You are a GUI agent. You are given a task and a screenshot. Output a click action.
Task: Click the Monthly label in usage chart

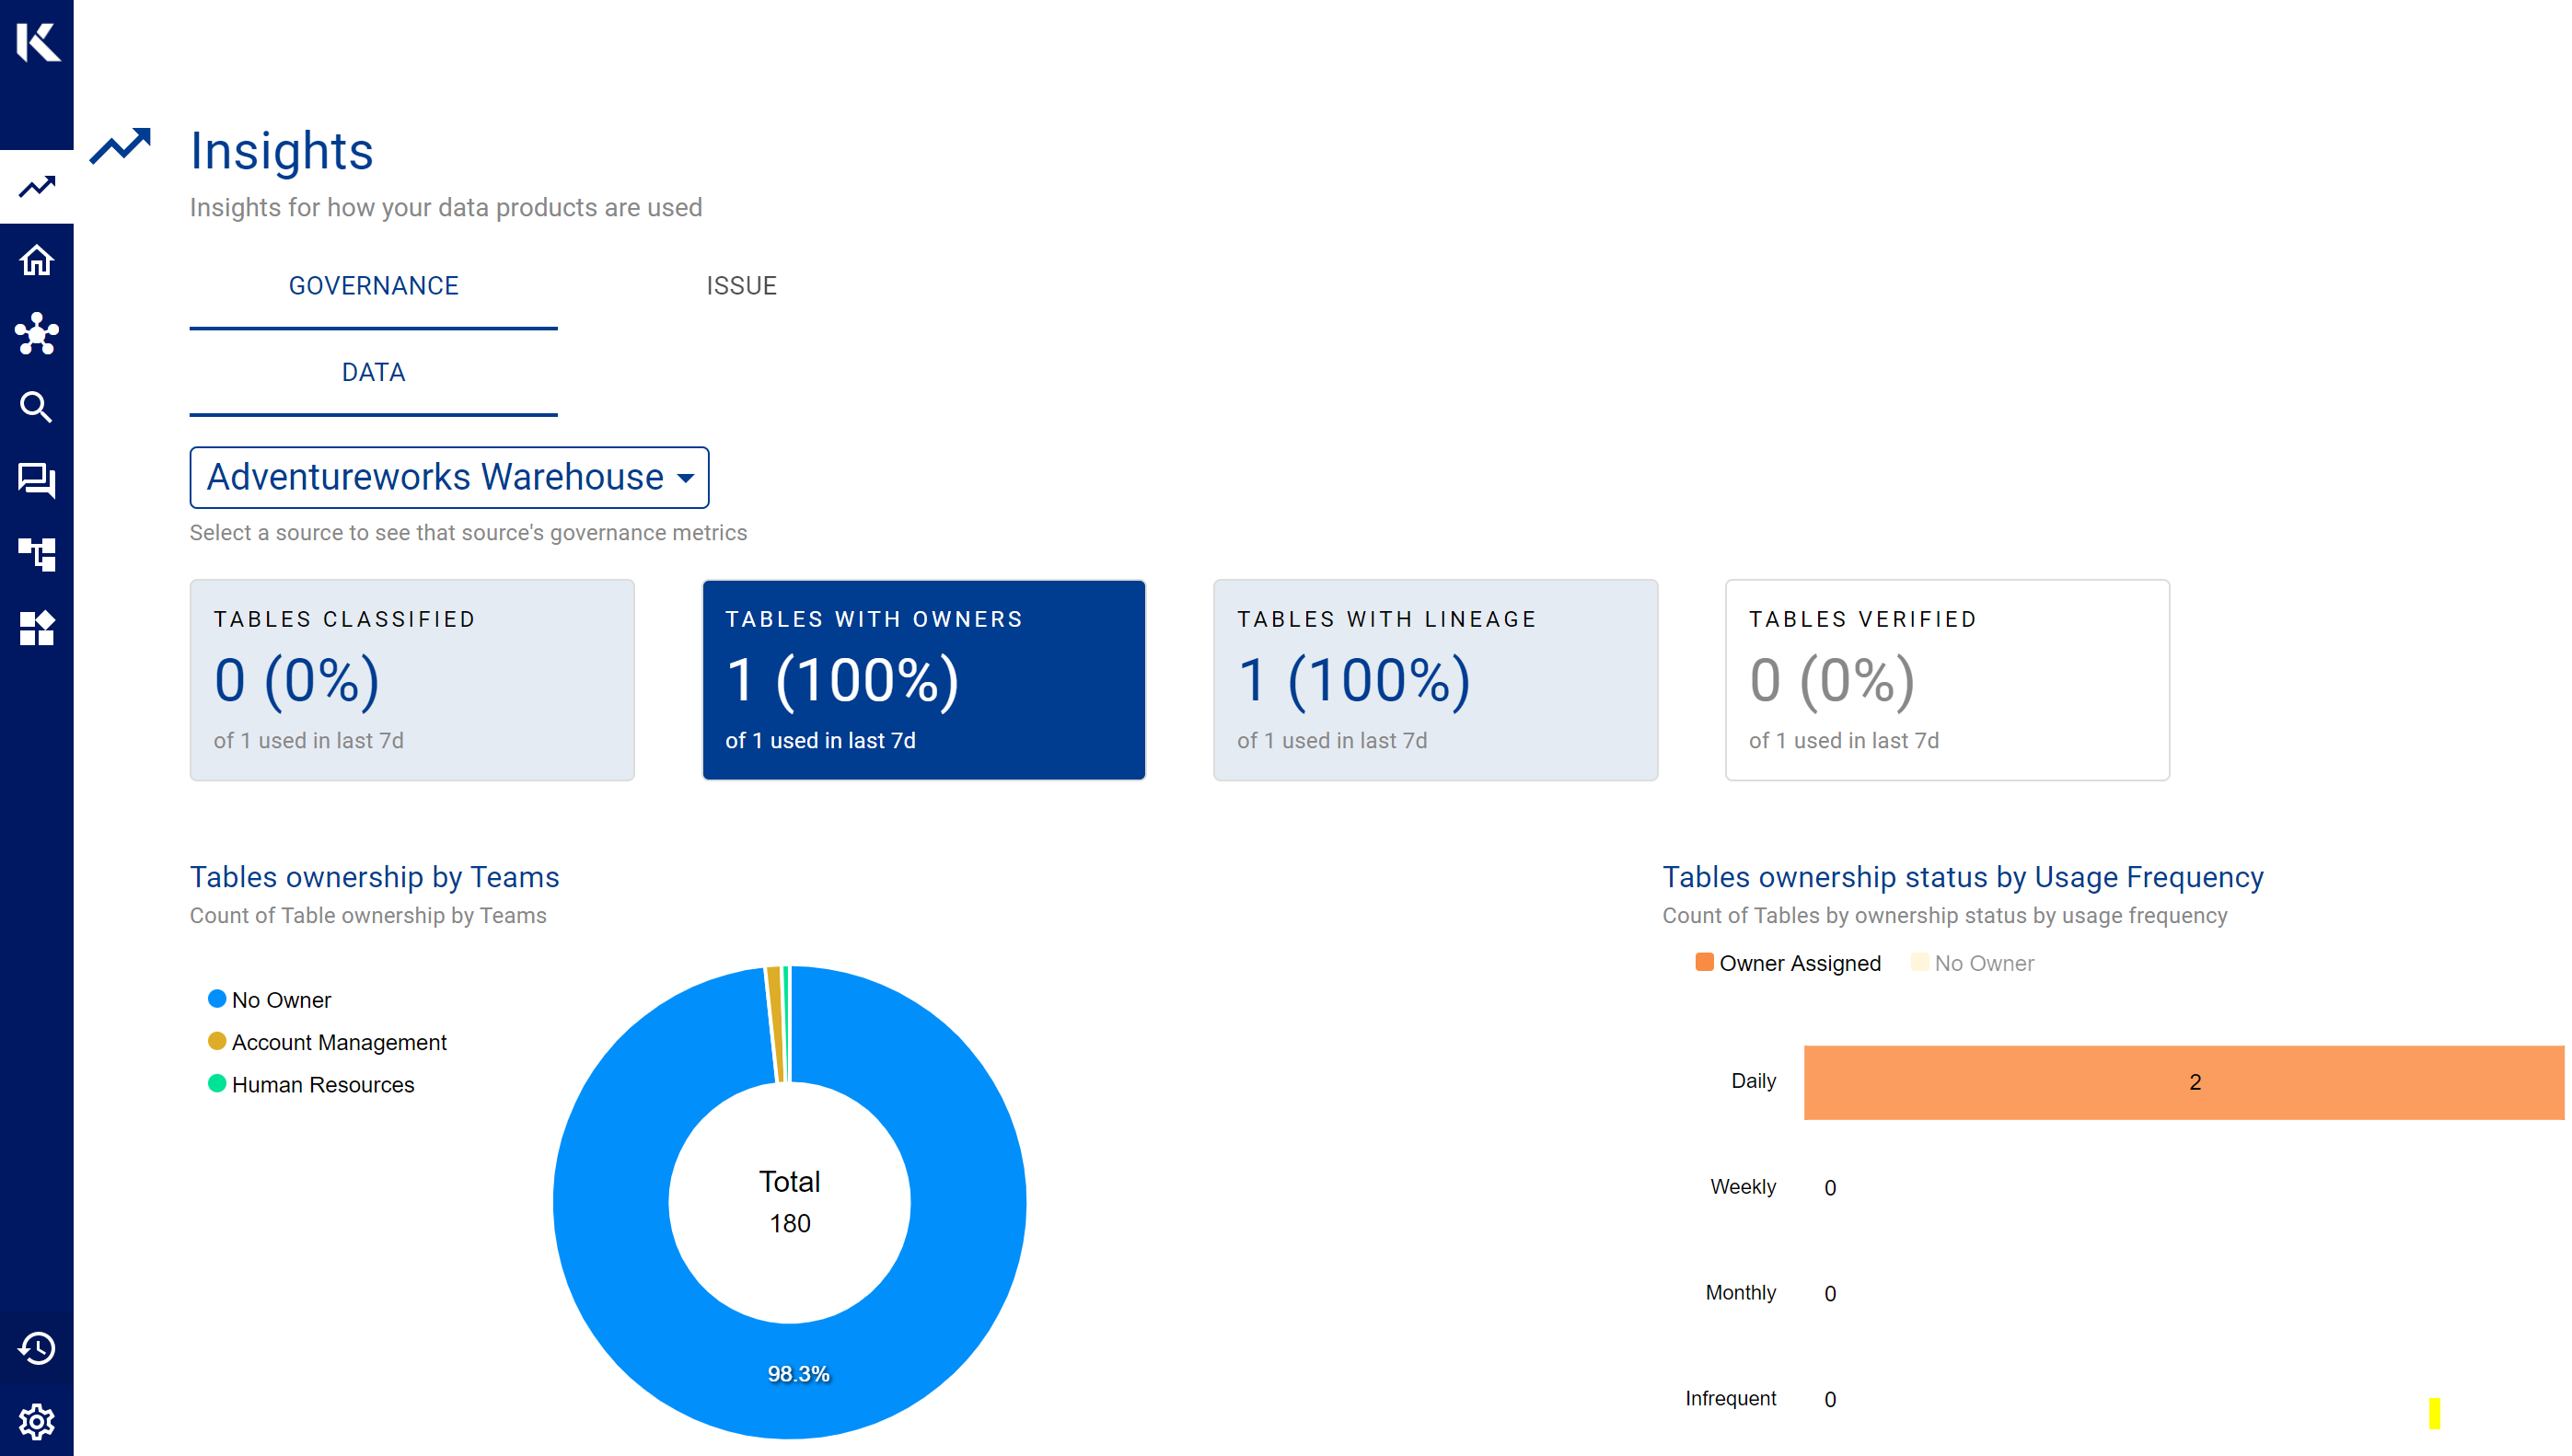coord(1741,1293)
